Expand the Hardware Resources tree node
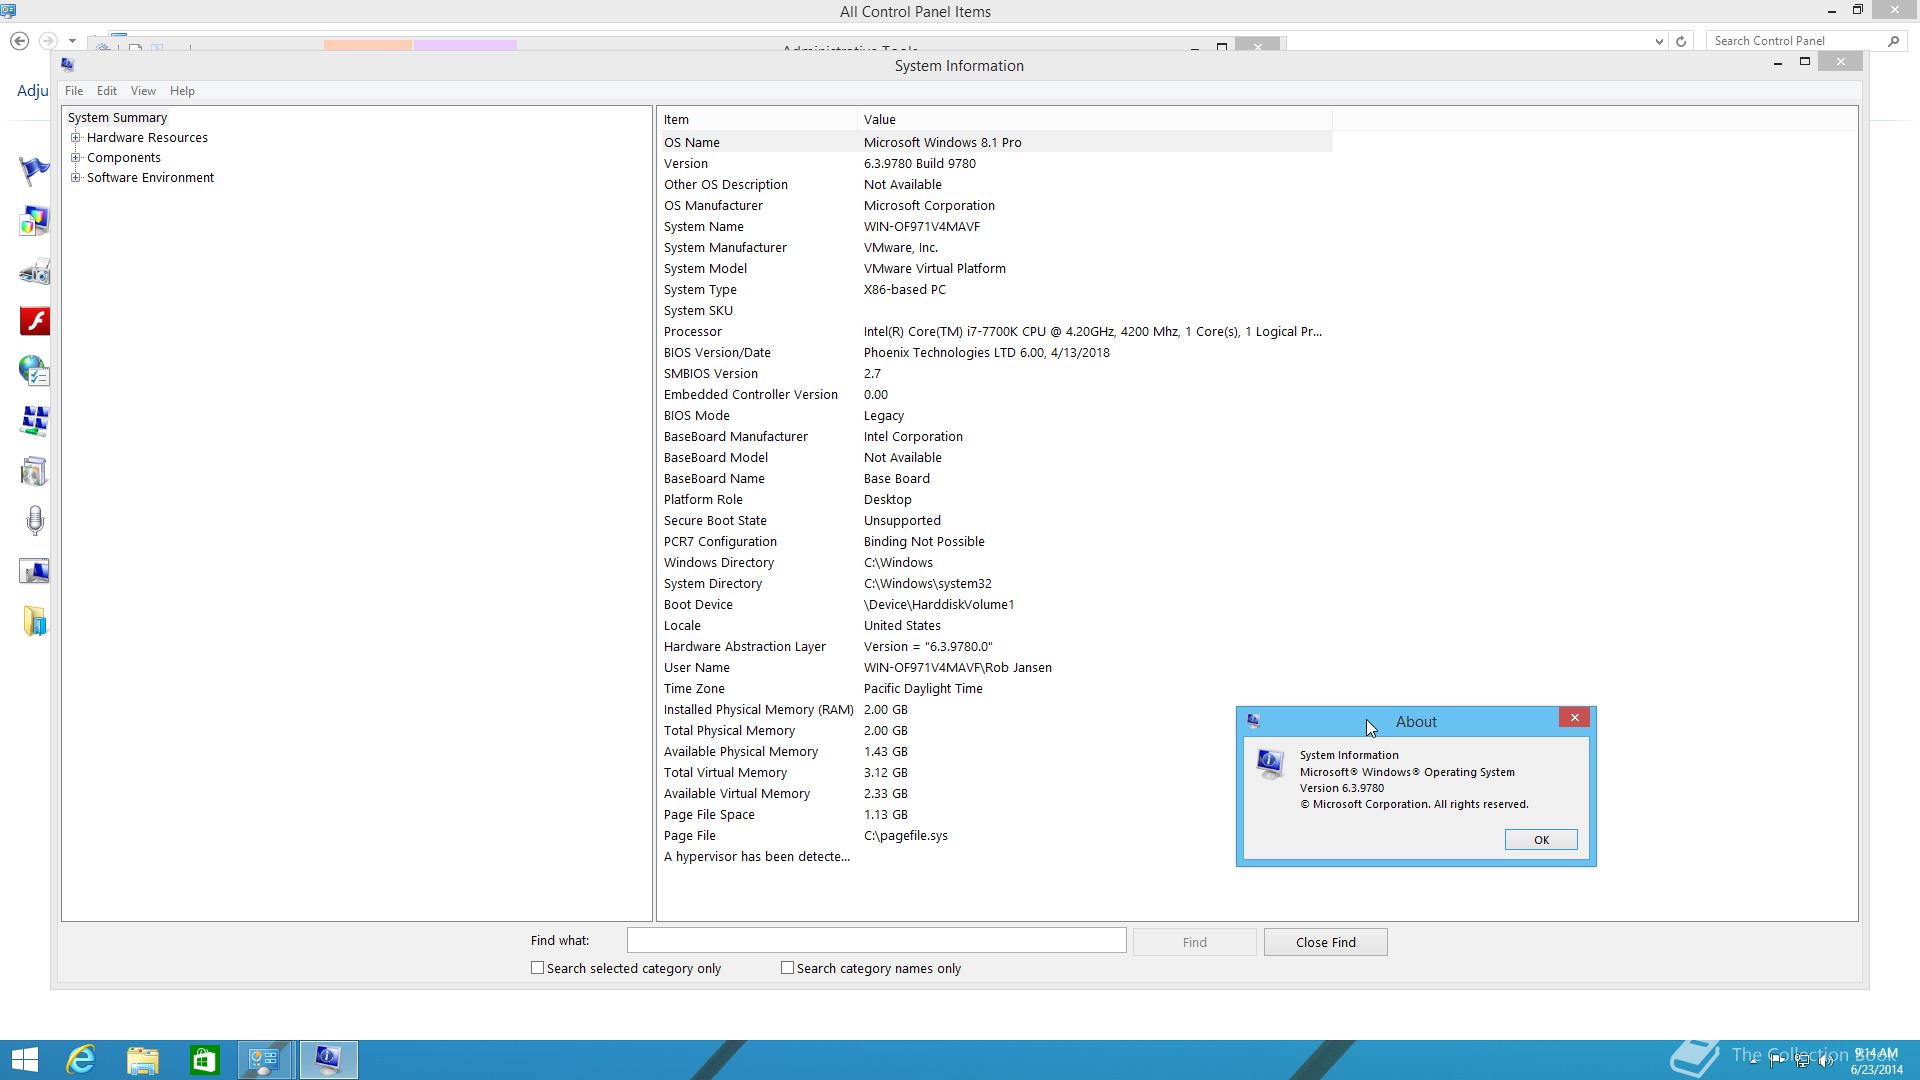The image size is (1920, 1080). (x=75, y=138)
